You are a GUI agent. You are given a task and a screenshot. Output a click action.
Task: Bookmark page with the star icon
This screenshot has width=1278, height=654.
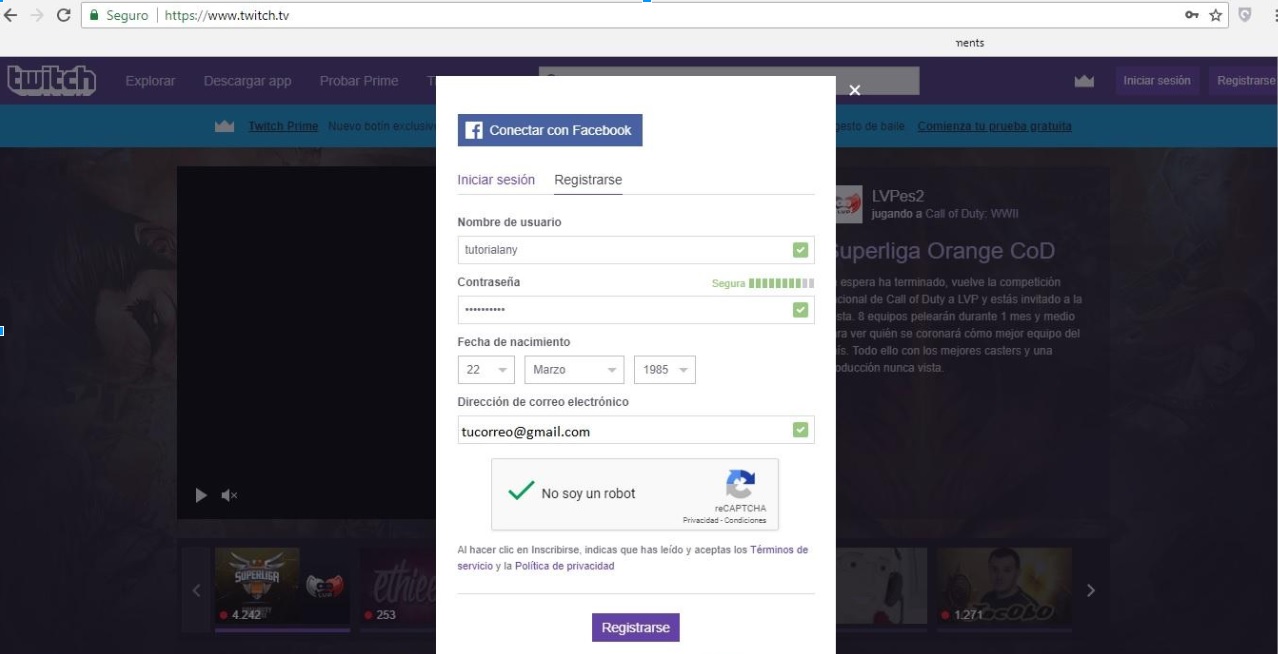pos(1216,15)
